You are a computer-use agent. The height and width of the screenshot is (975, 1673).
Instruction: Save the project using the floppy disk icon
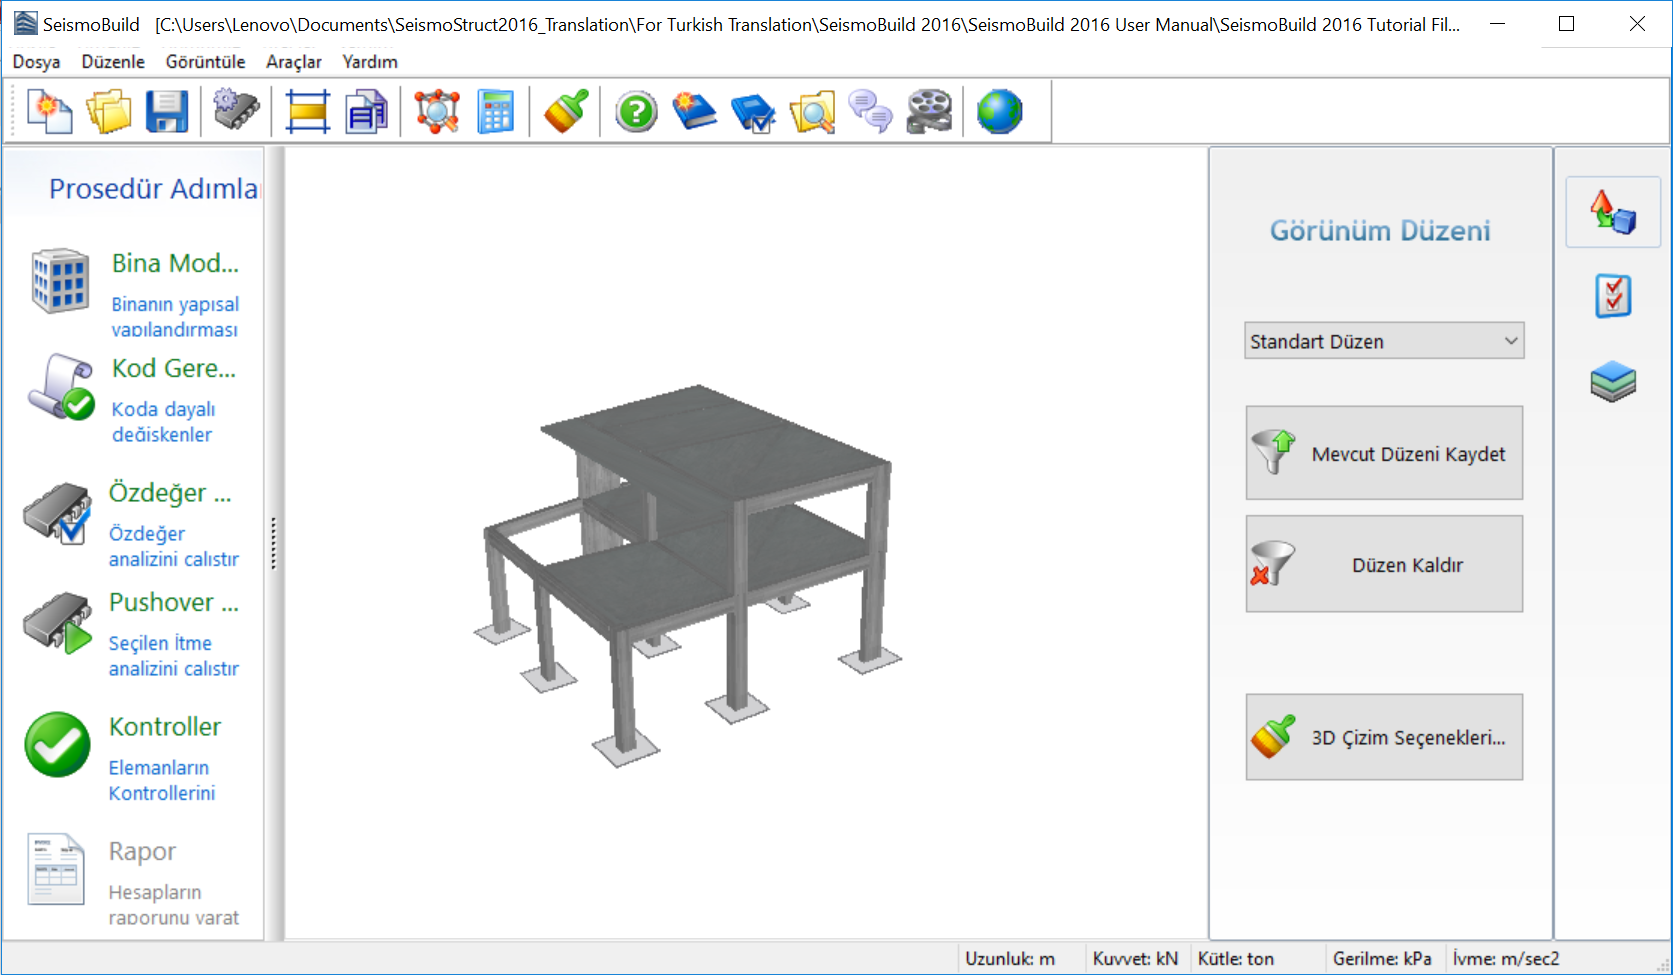coord(167,111)
